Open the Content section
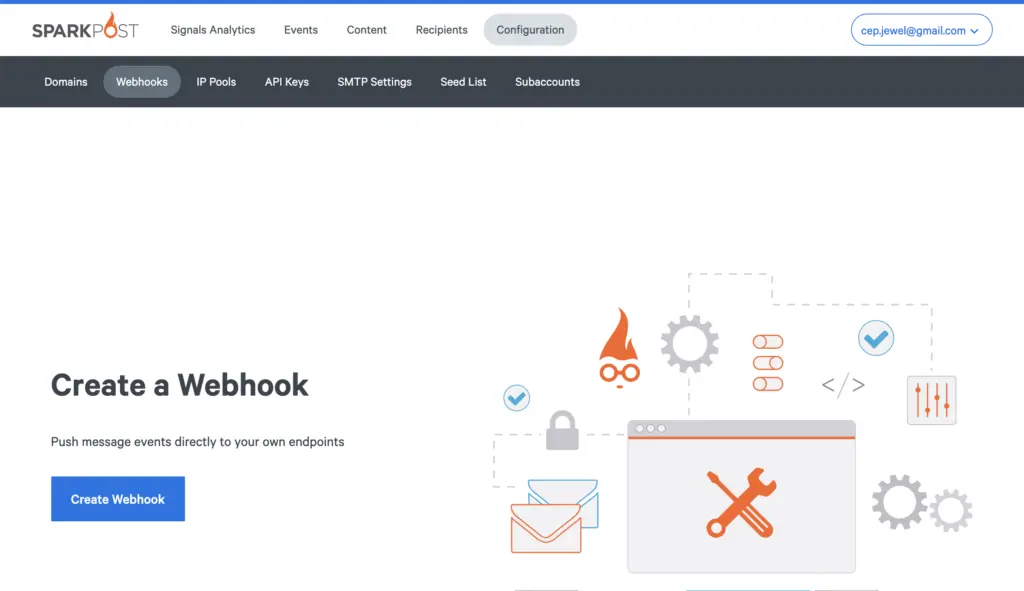Image resolution: width=1024 pixels, height=591 pixels. (366, 30)
